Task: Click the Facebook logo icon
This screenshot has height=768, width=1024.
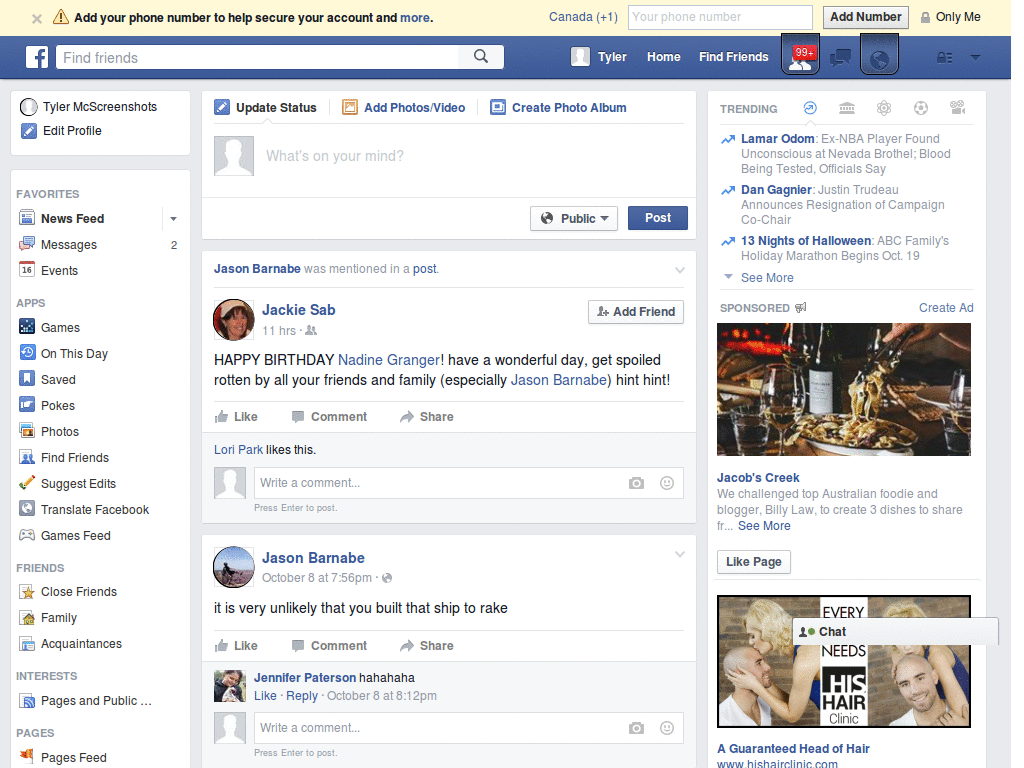Action: coord(37,57)
